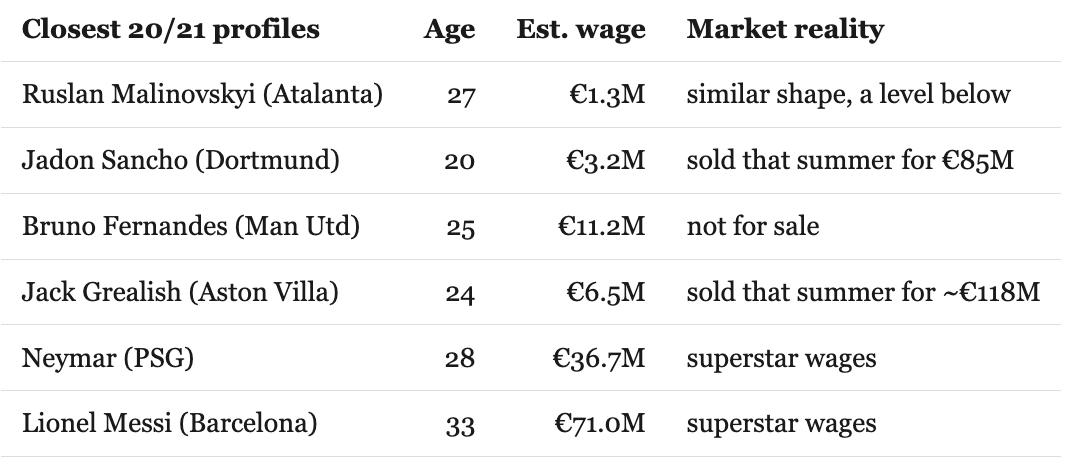This screenshot has width=1070, height=464.
Task: Select the Ruslan Malinovskyi (Atalanta) cell
Action: coord(202,94)
